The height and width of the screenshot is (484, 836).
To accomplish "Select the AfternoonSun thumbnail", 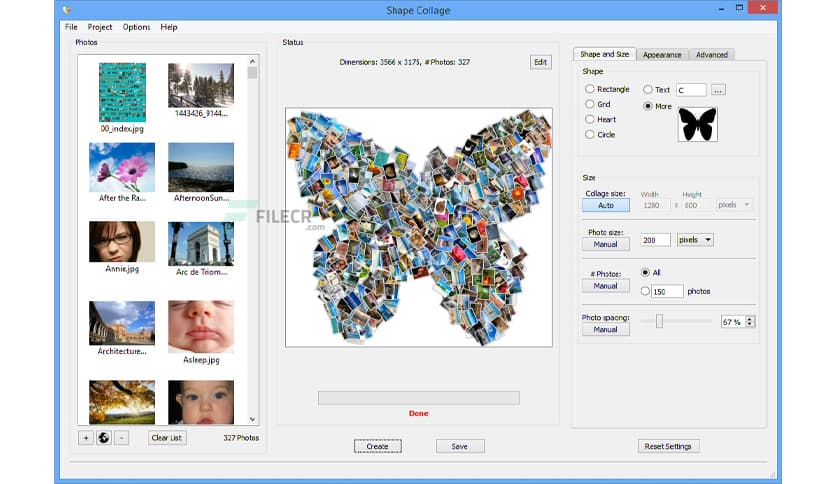I will pyautogui.click(x=201, y=167).
